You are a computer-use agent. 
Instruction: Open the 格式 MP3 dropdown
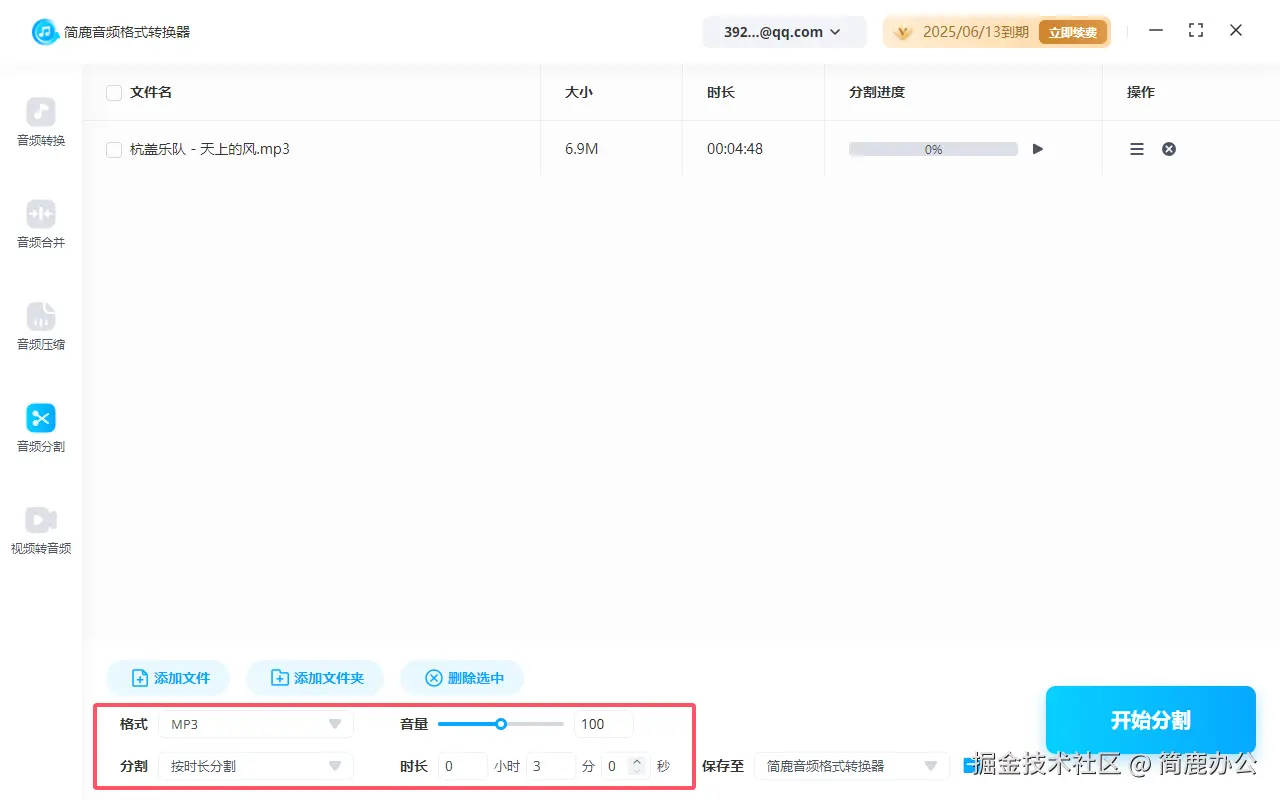(256, 724)
